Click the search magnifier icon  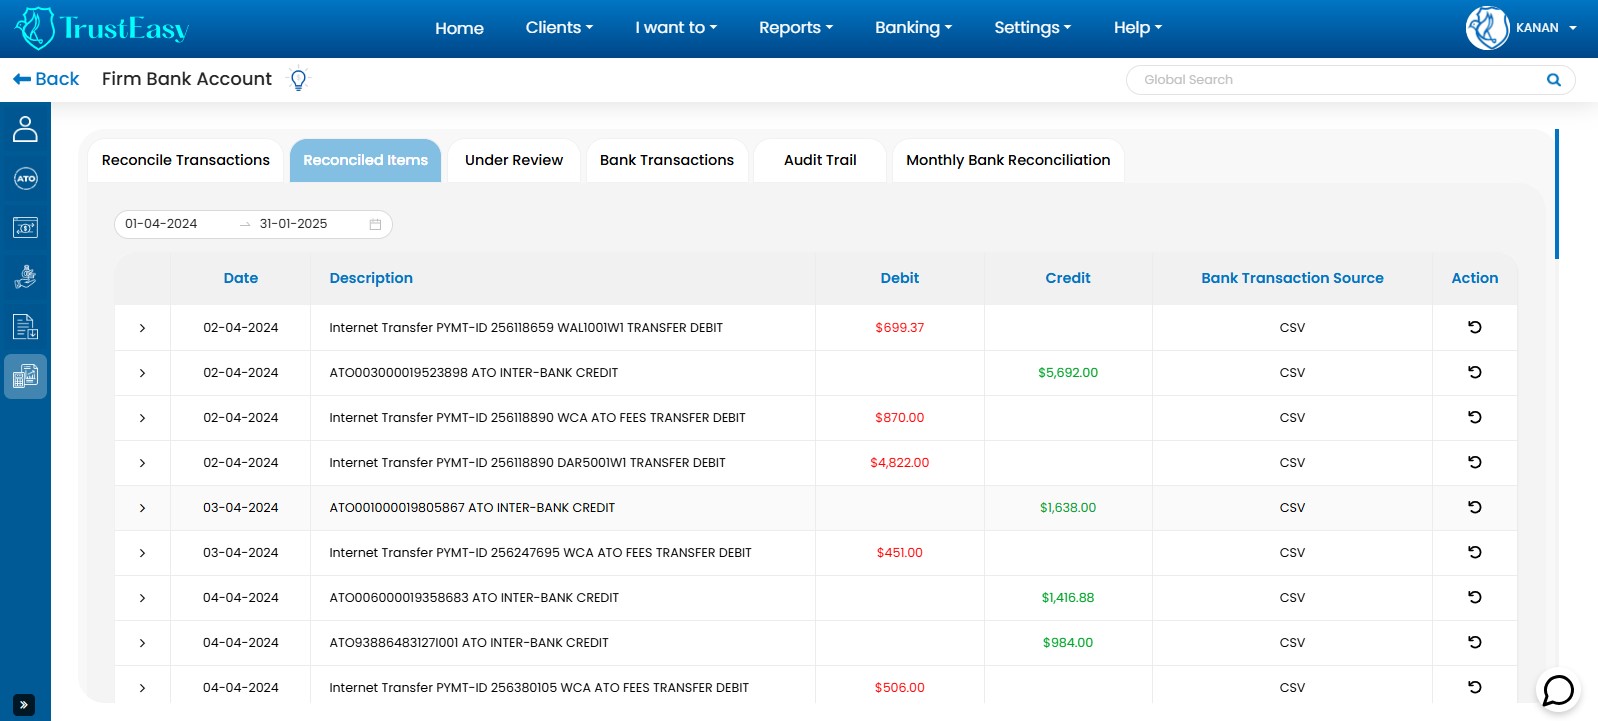click(x=1553, y=80)
